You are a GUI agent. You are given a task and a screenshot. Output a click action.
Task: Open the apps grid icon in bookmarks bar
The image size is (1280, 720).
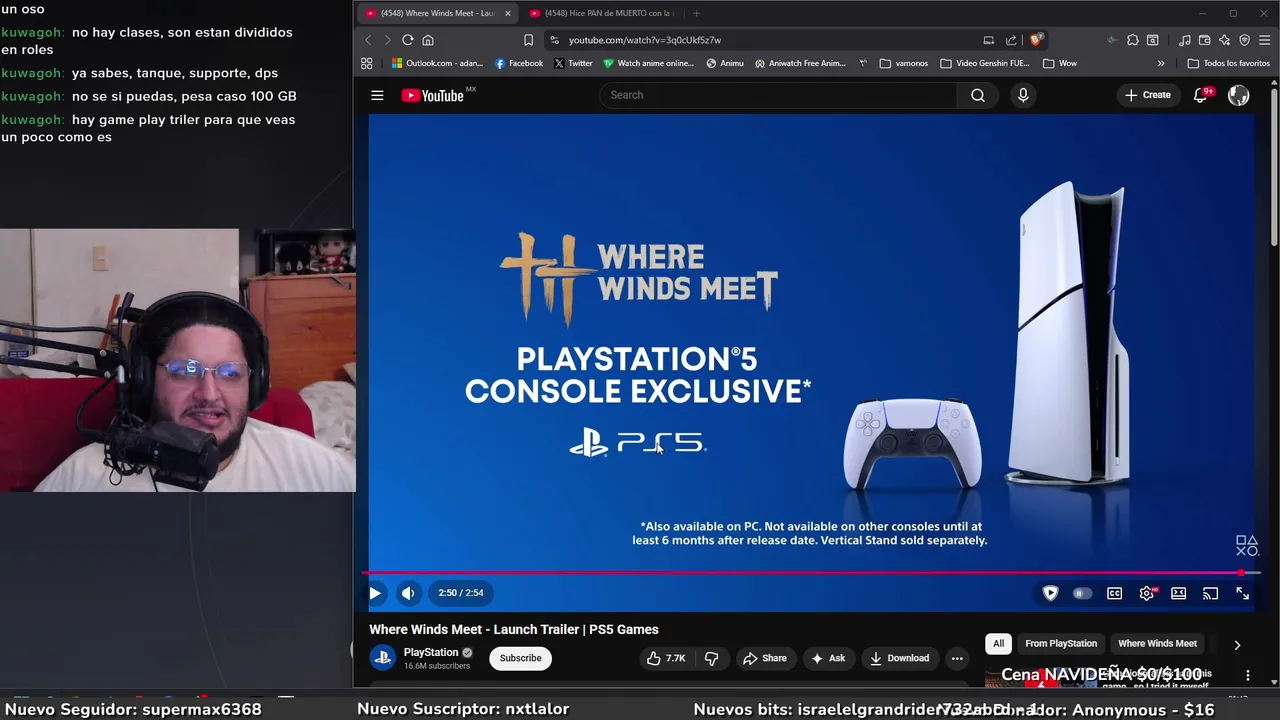point(367,63)
